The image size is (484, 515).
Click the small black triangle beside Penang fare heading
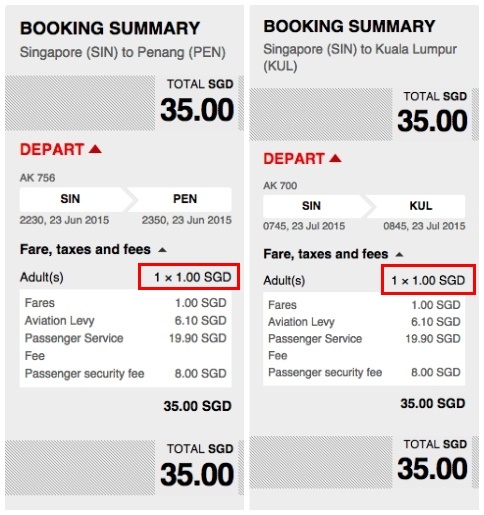point(162,250)
